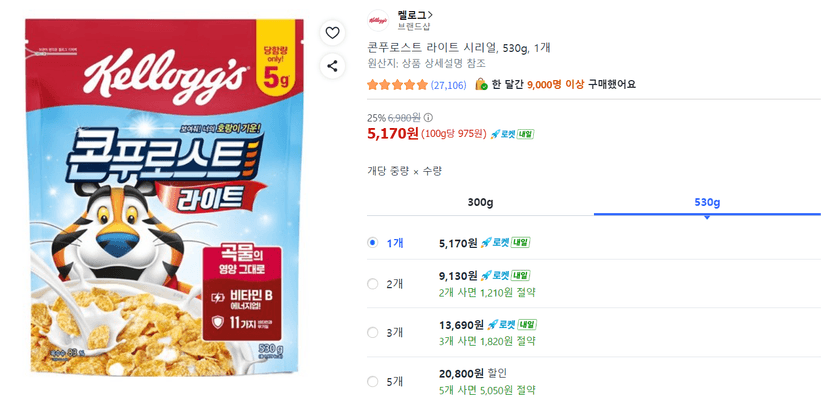Switch to the 300g weight tab

click(480, 203)
